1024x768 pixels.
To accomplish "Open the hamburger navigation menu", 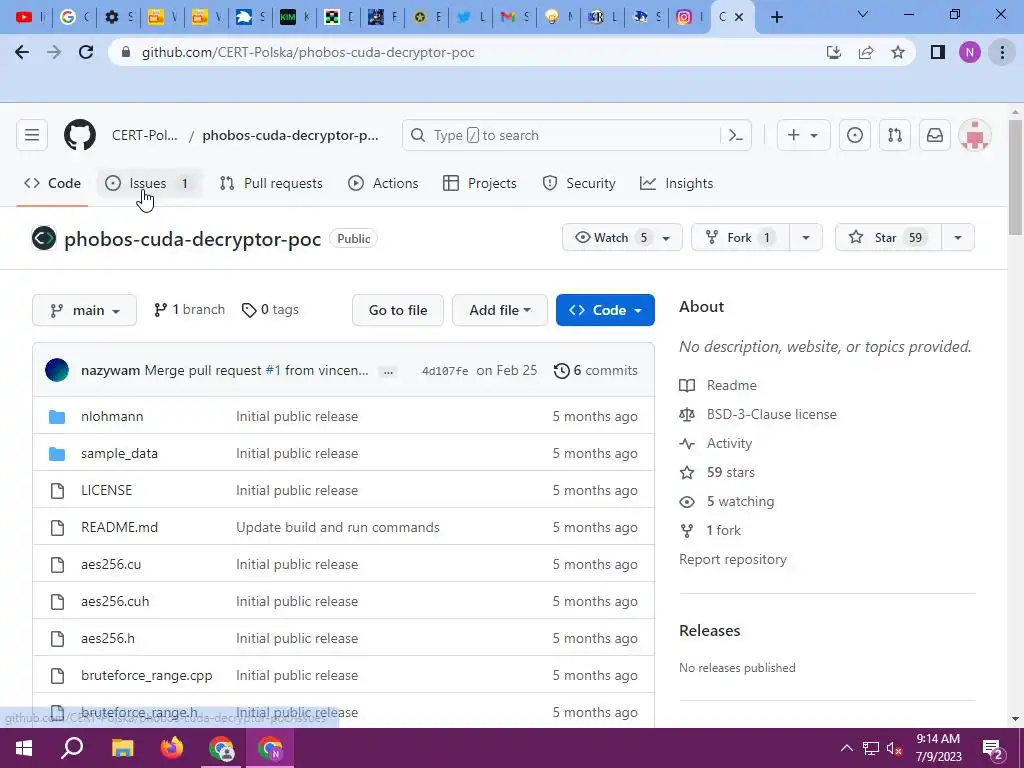I will pyautogui.click(x=32, y=135).
